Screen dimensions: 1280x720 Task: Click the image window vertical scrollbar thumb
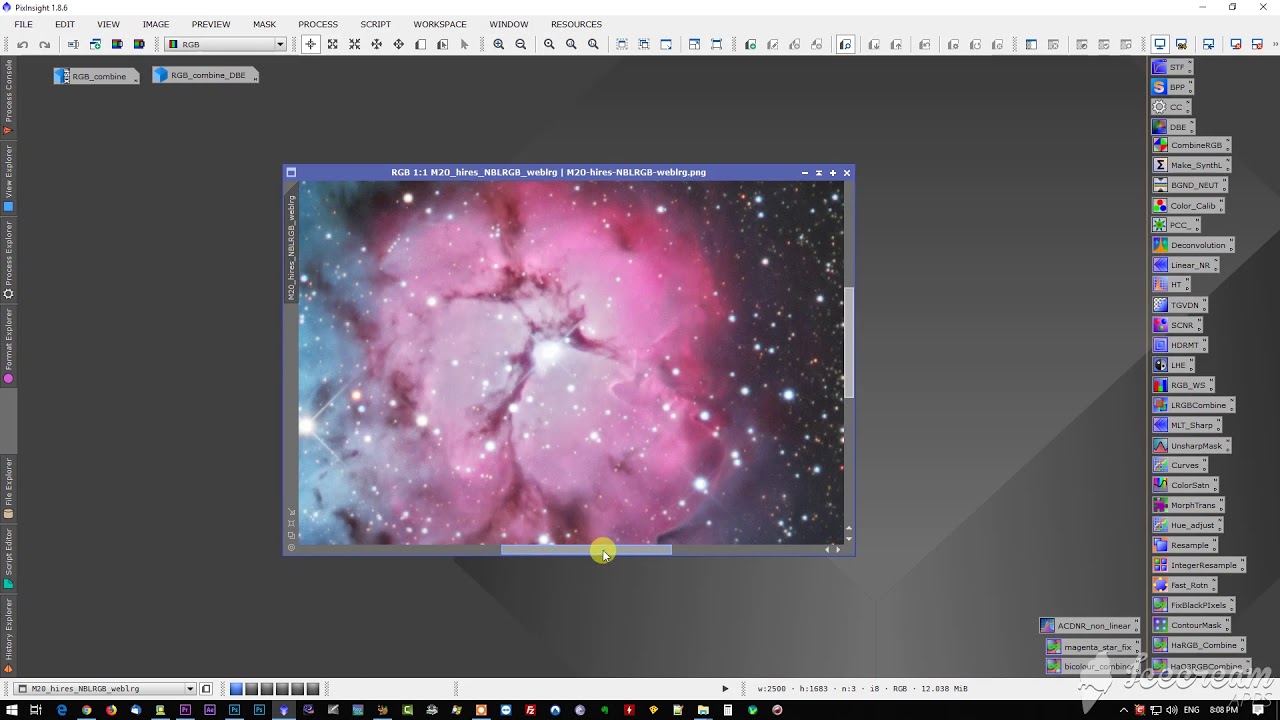[x=849, y=343]
